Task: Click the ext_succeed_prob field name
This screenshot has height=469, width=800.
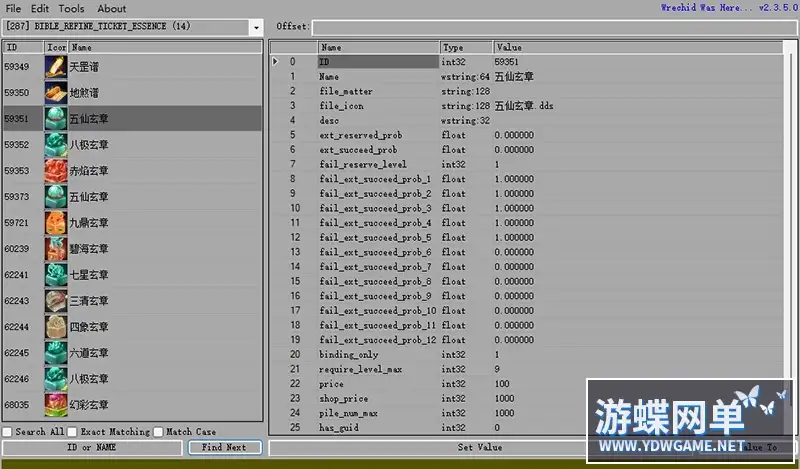Action: (x=358, y=150)
